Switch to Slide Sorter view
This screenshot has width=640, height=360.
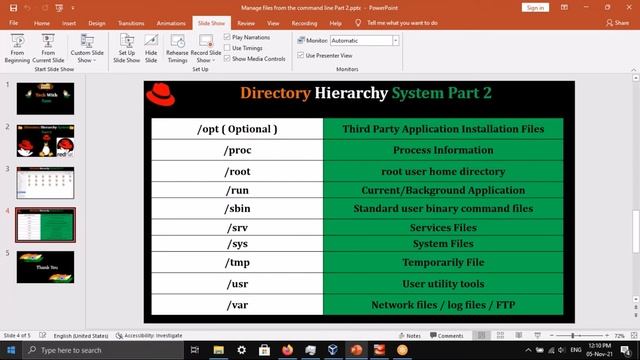coord(500,336)
